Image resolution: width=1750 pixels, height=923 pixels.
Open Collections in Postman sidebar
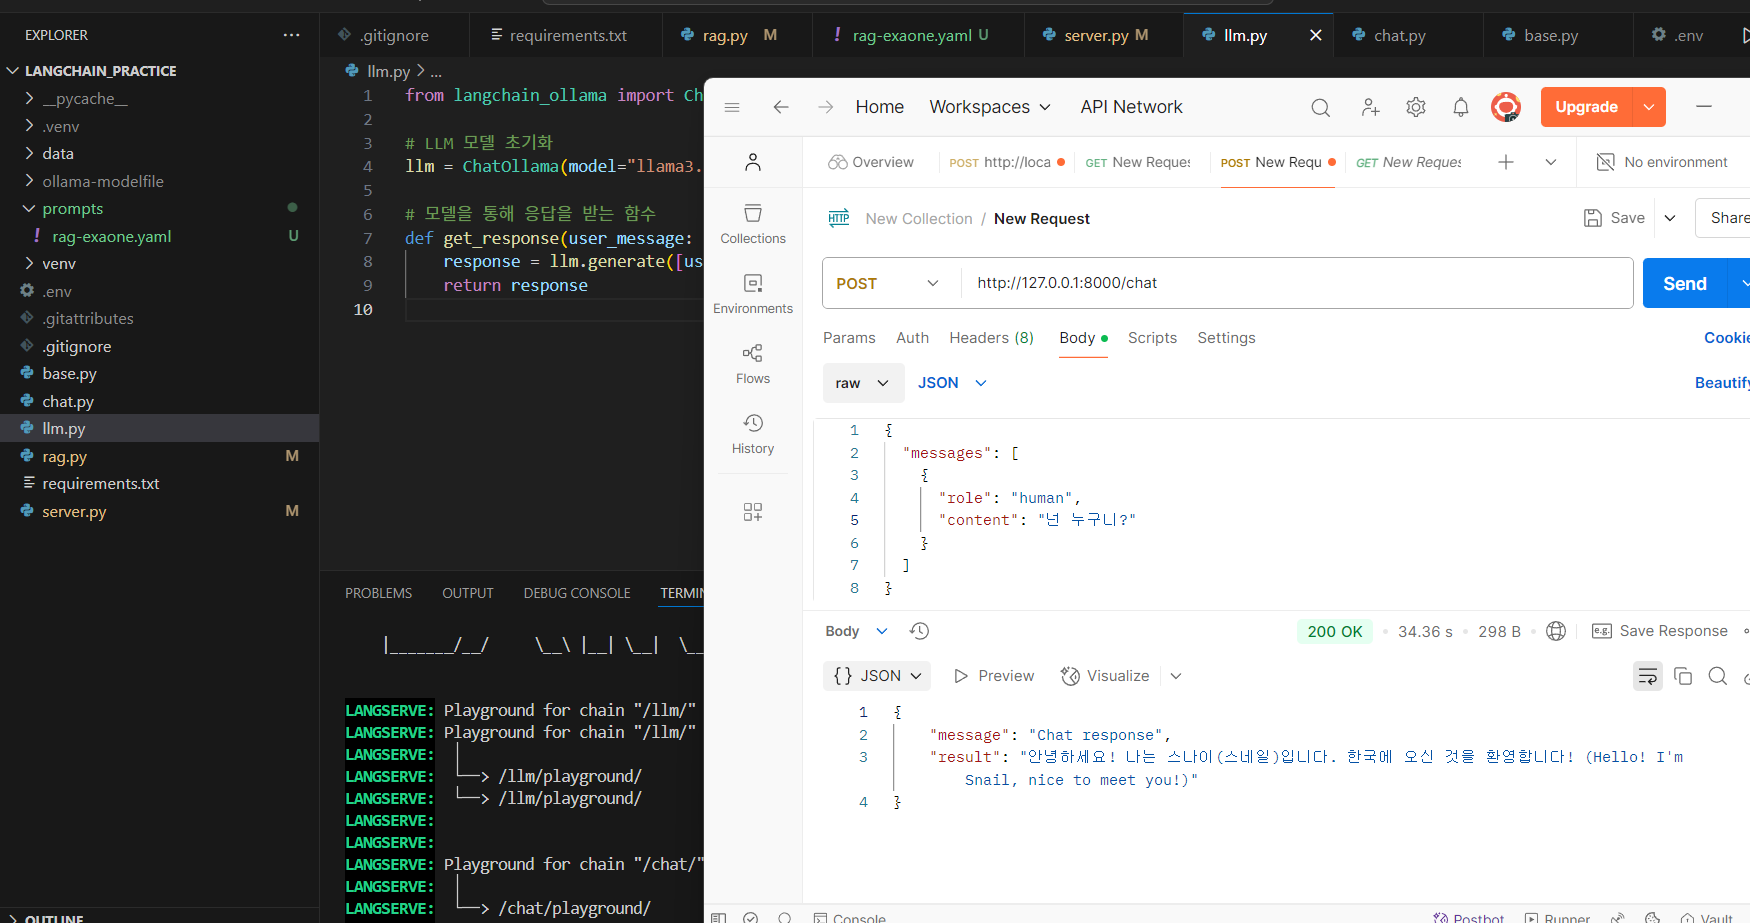753,224
